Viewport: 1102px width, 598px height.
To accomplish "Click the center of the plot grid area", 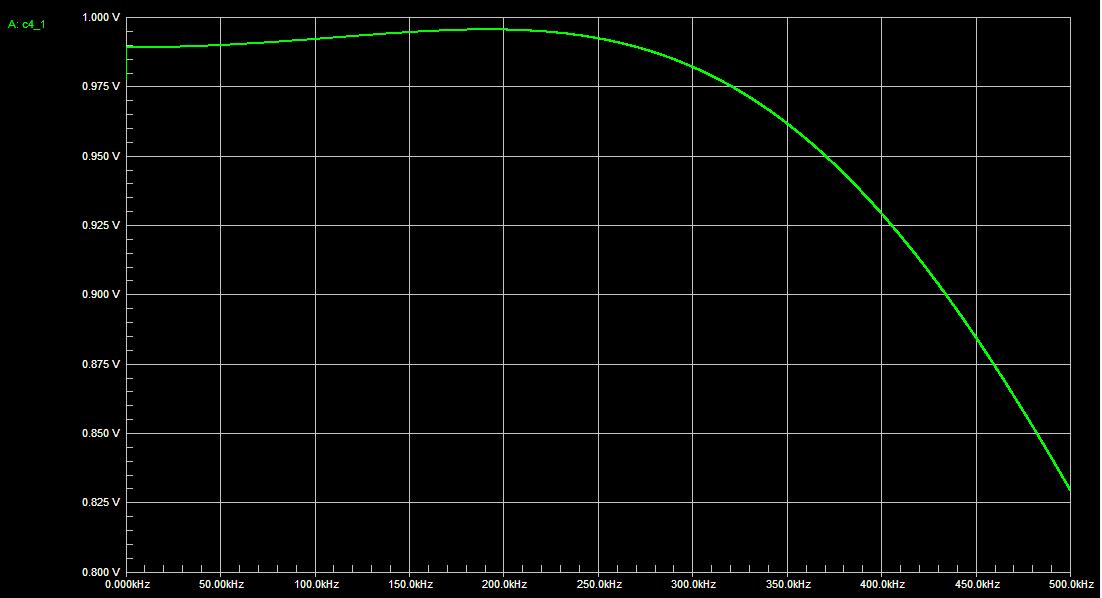I will [x=600, y=293].
